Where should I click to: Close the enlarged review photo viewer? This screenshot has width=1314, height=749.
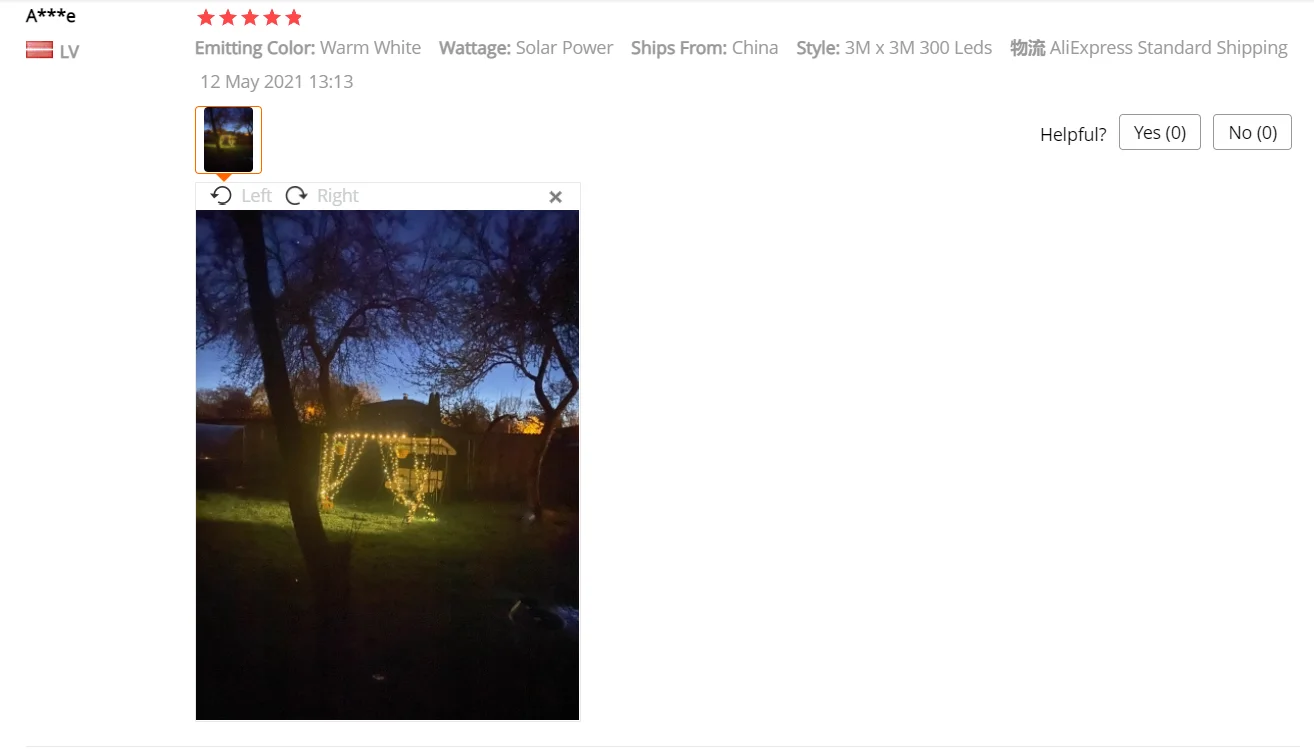click(556, 197)
